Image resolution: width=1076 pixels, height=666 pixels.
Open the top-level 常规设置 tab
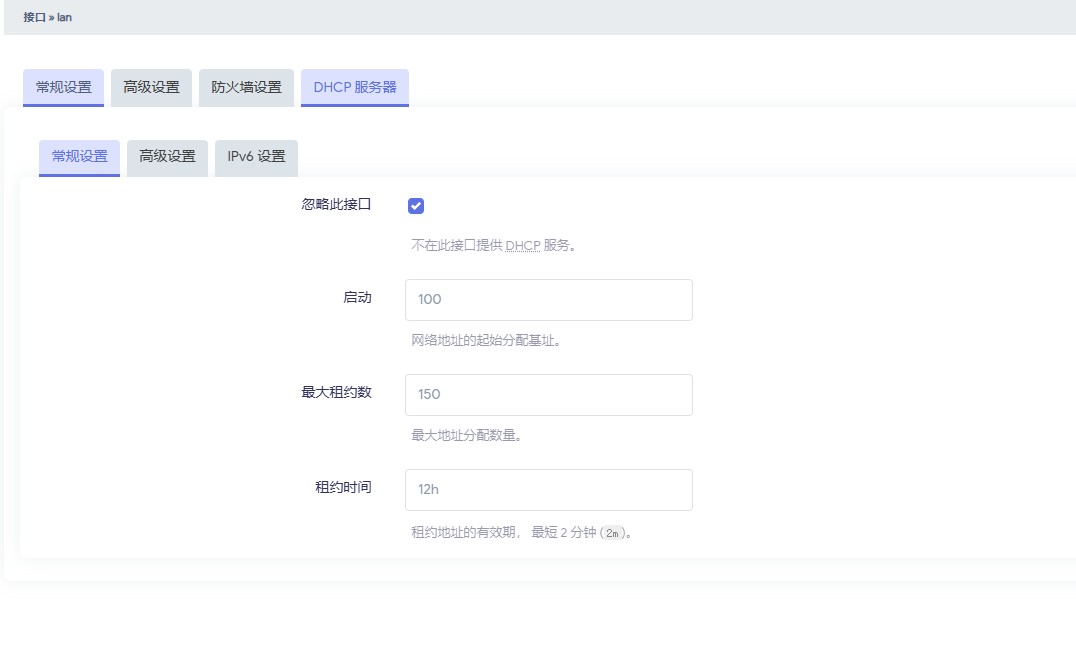pos(64,87)
